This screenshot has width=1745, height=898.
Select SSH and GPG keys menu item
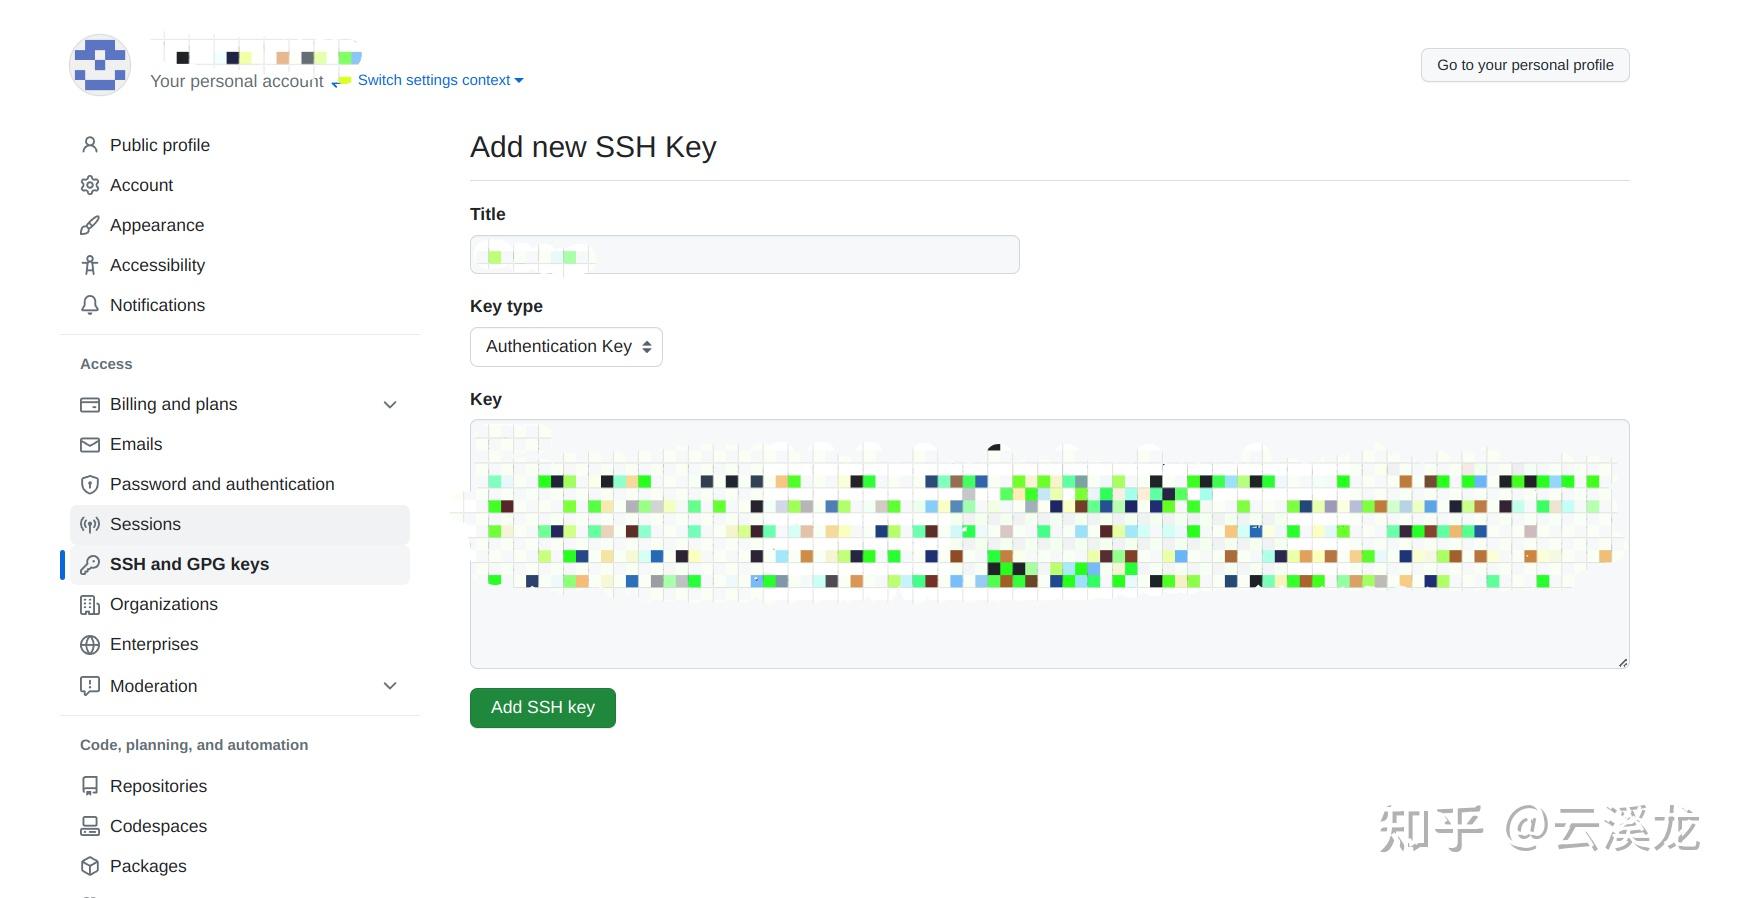(x=240, y=564)
